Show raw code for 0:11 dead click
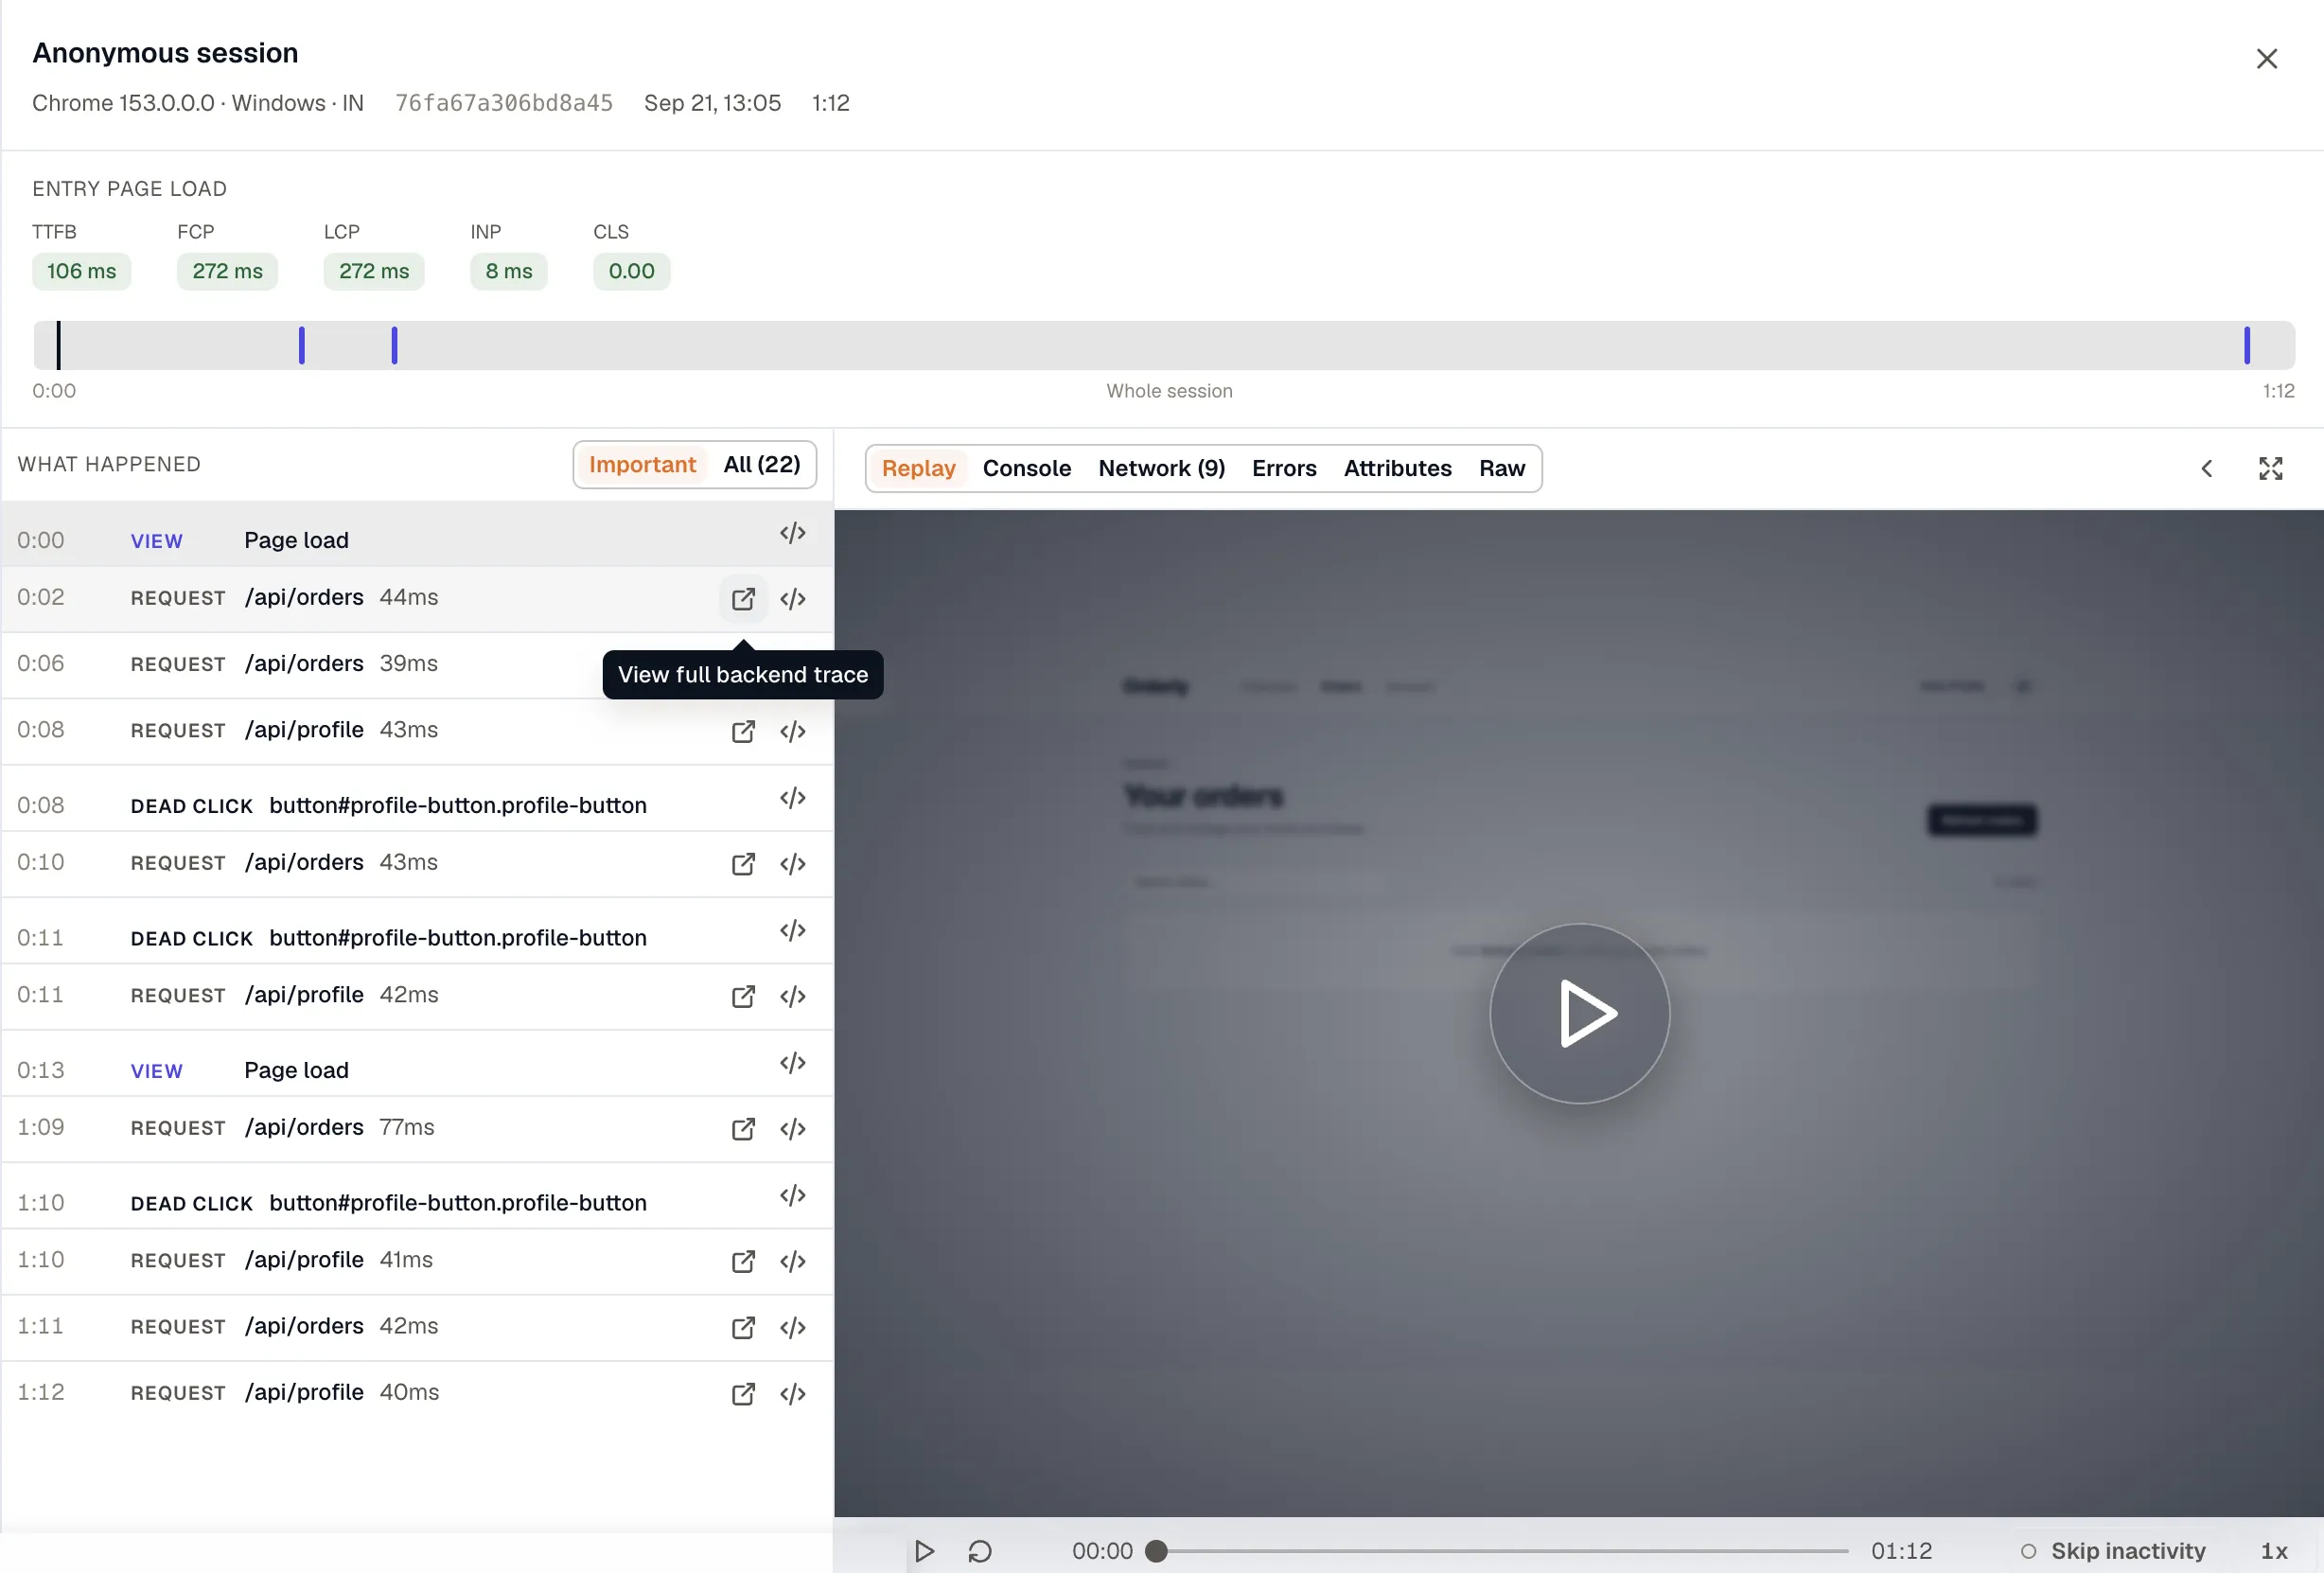2324x1573 pixels. click(793, 930)
